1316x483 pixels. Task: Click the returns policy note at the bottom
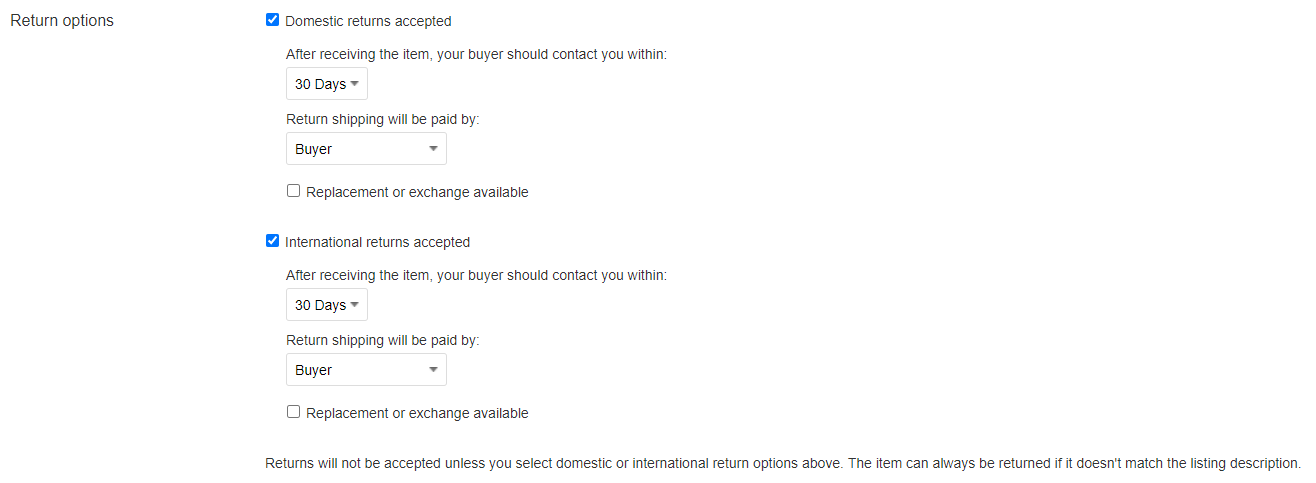click(783, 464)
